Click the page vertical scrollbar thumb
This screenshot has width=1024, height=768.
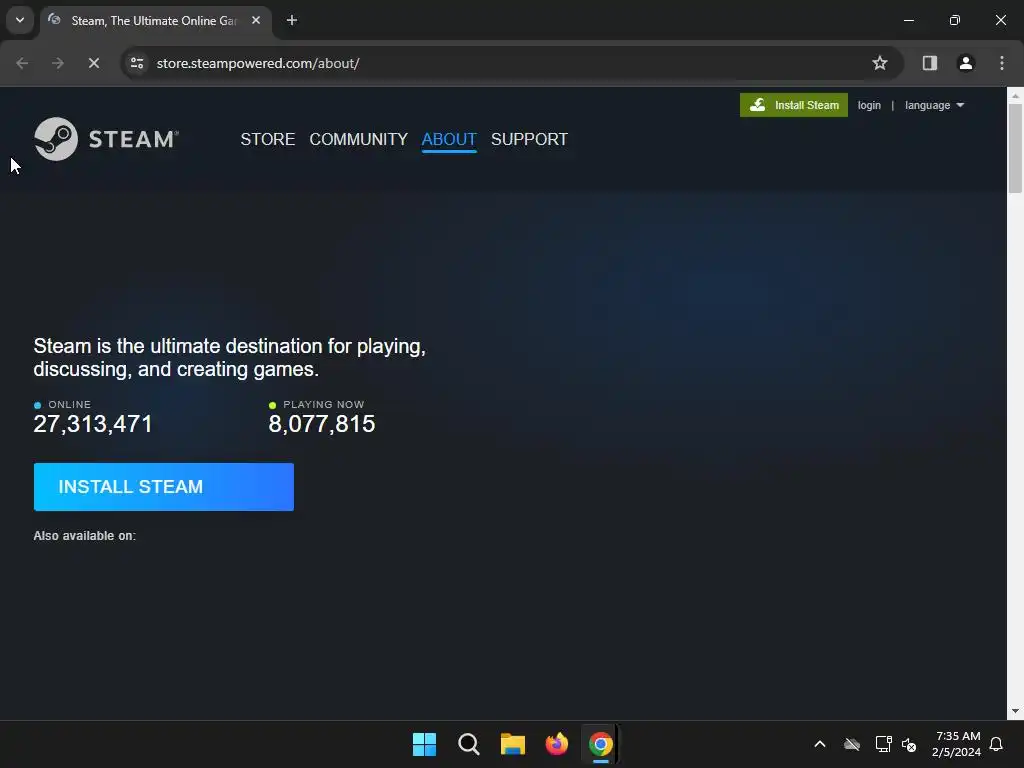coord(1015,148)
